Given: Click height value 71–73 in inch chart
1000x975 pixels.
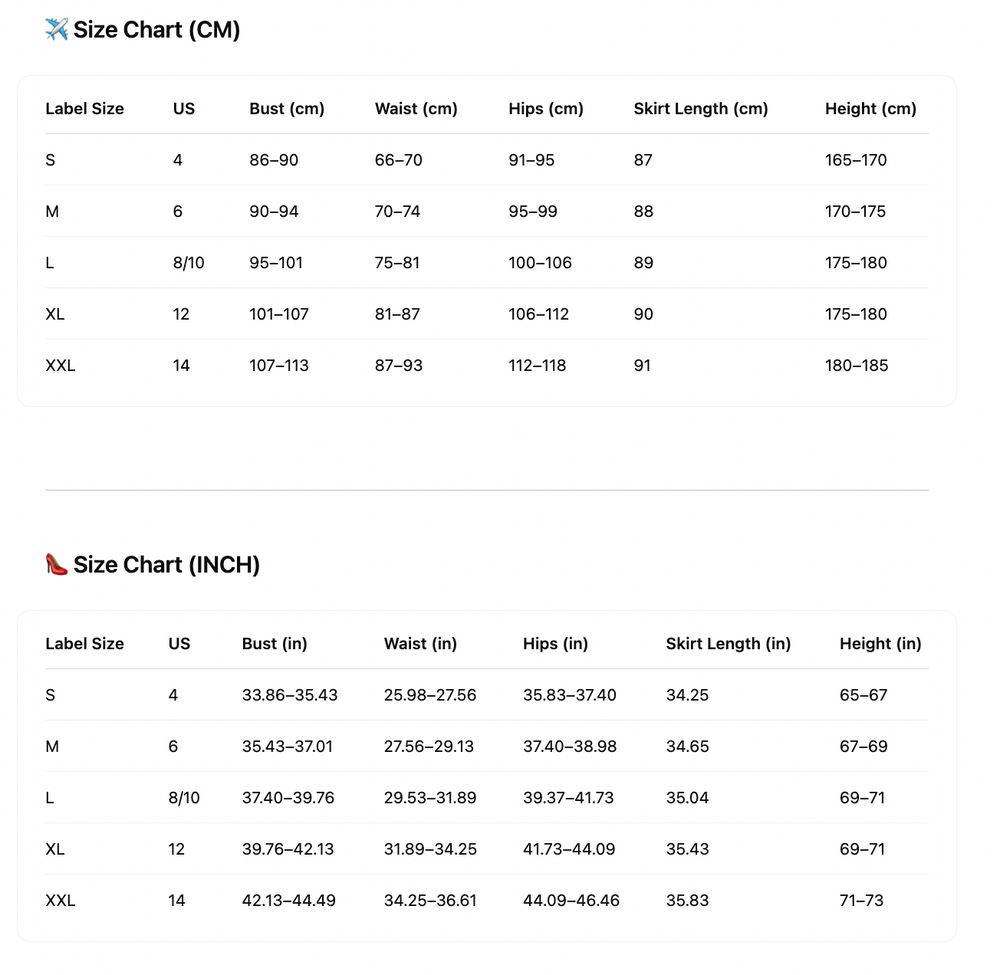Looking at the screenshot, I should (x=862, y=901).
